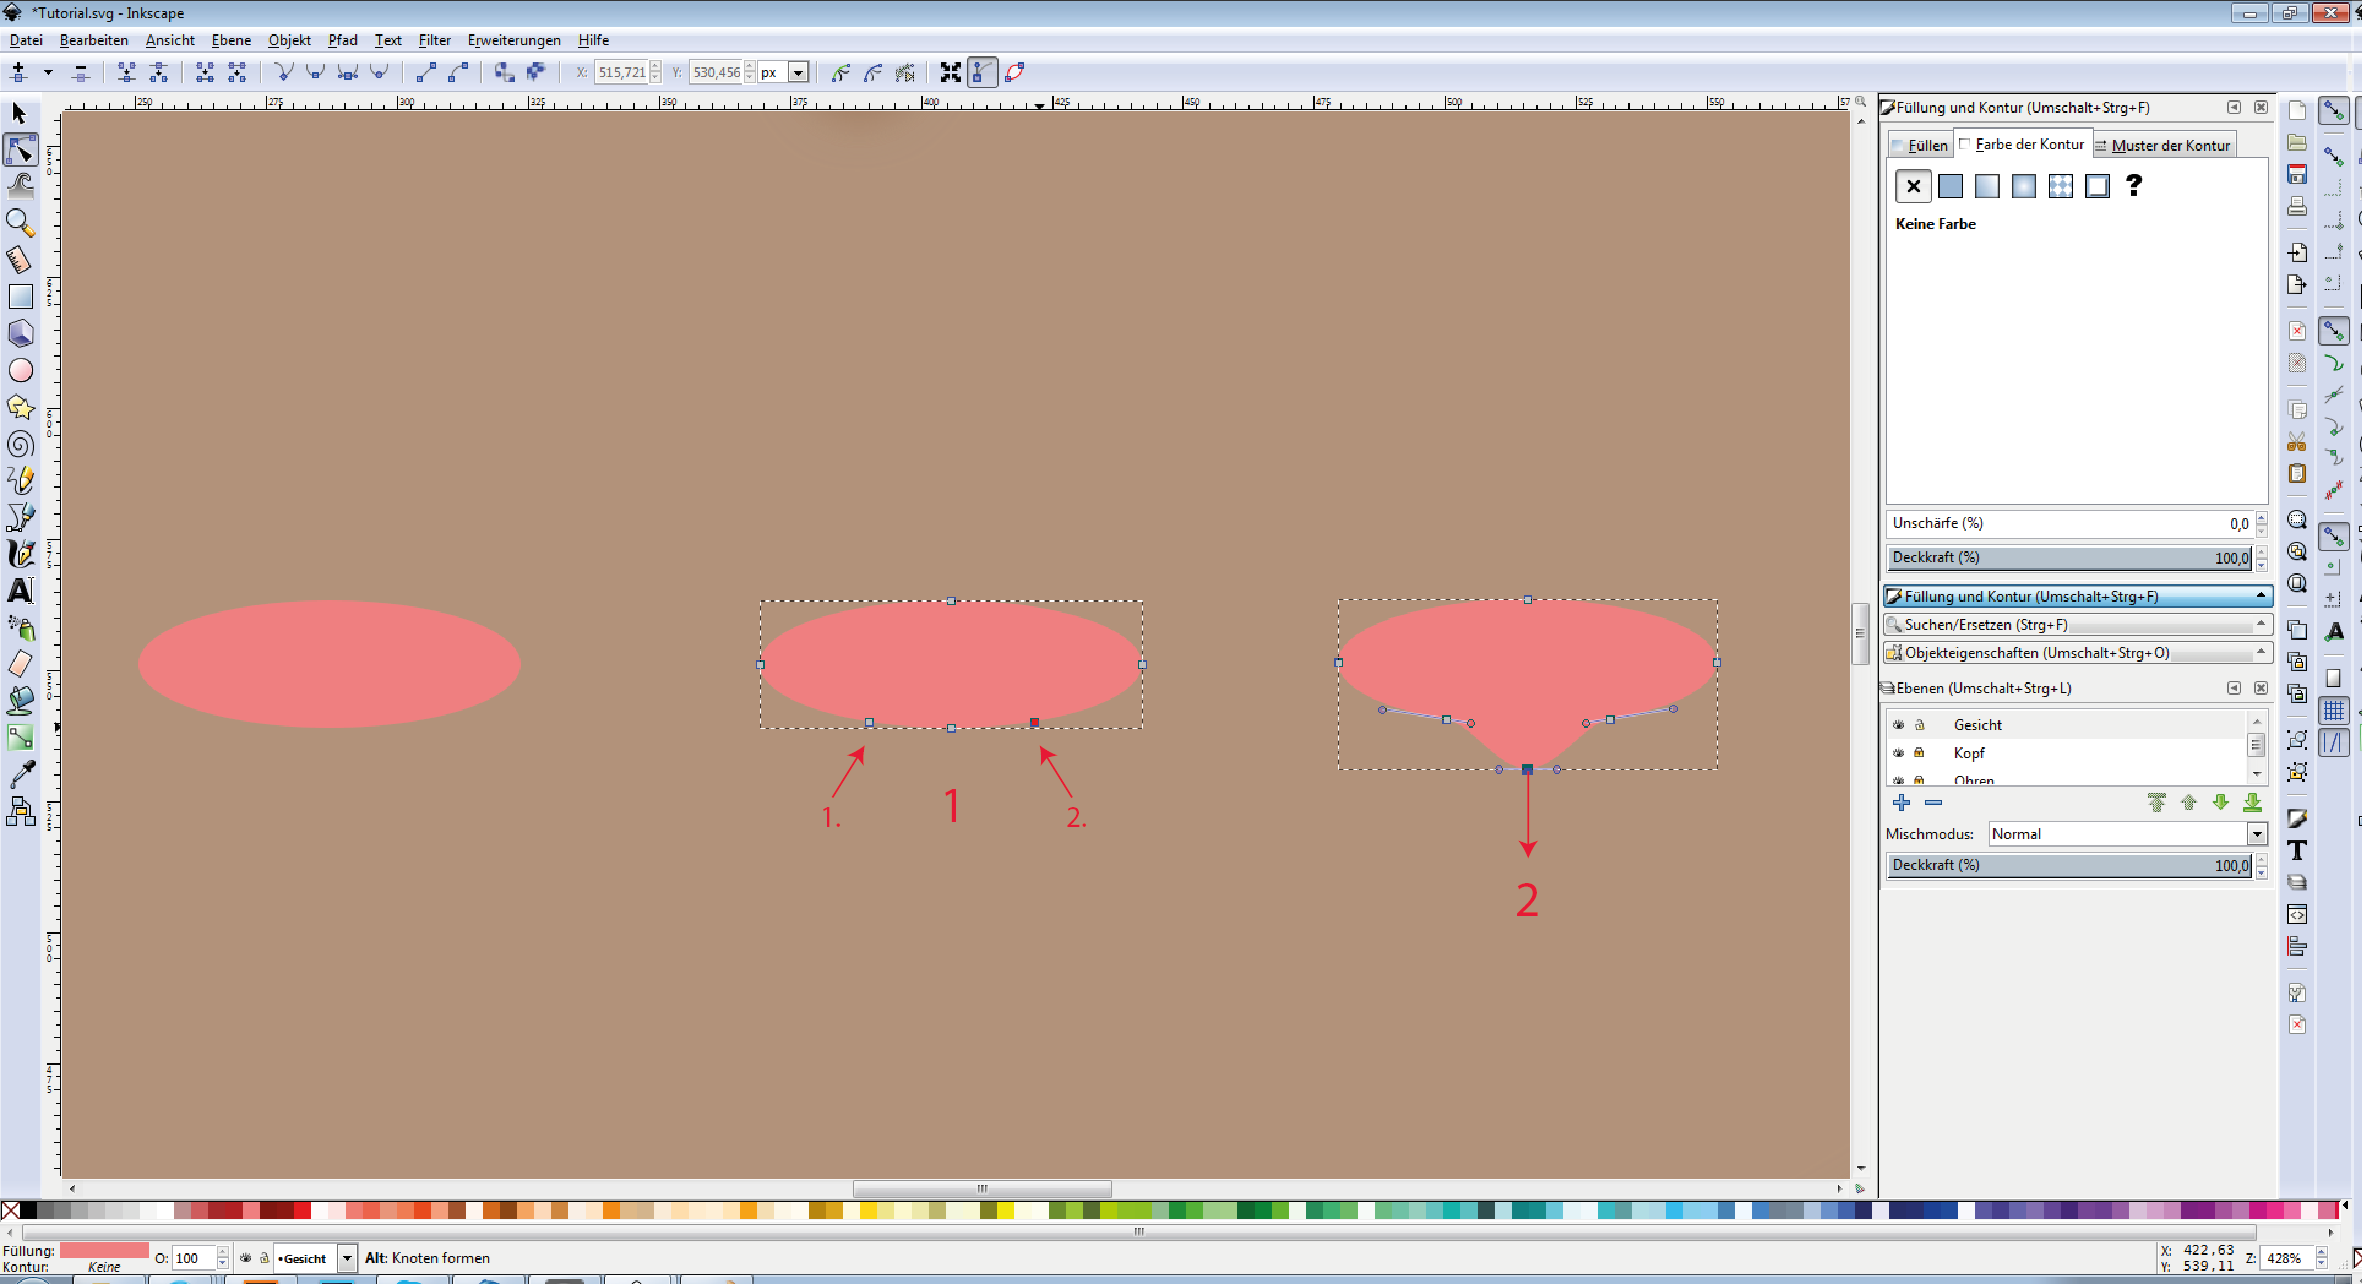Open Gesicht layer selector dropdown
The height and width of the screenshot is (1284, 2362).
point(316,1258)
